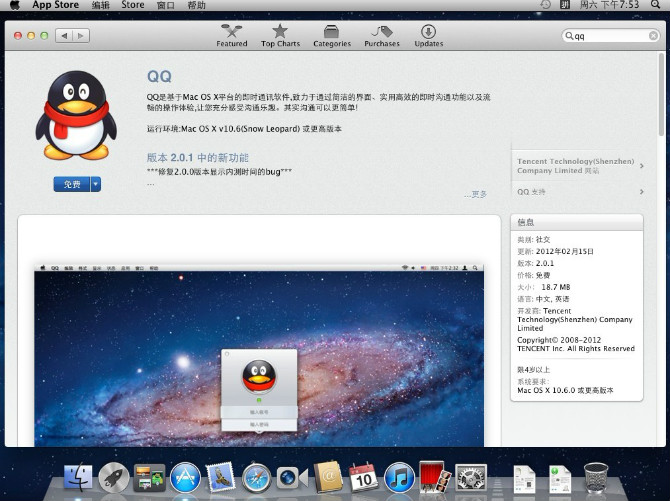Navigate back with the left arrow

click(62, 36)
